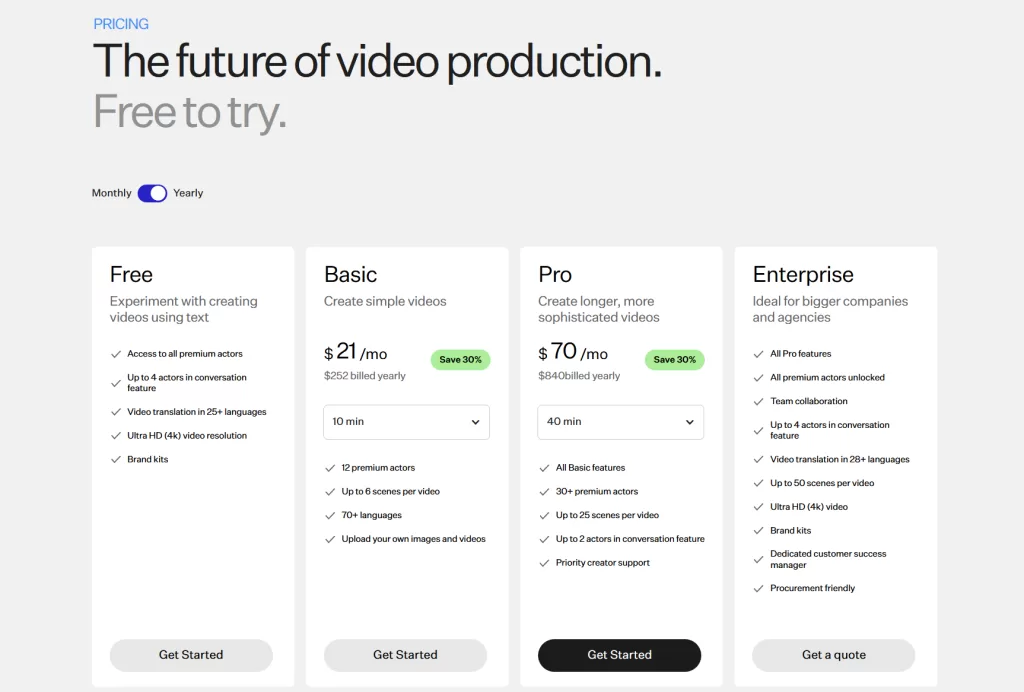The width and height of the screenshot is (1024, 692).
Task: Click Get a quote for Enterprise
Action: coord(833,655)
